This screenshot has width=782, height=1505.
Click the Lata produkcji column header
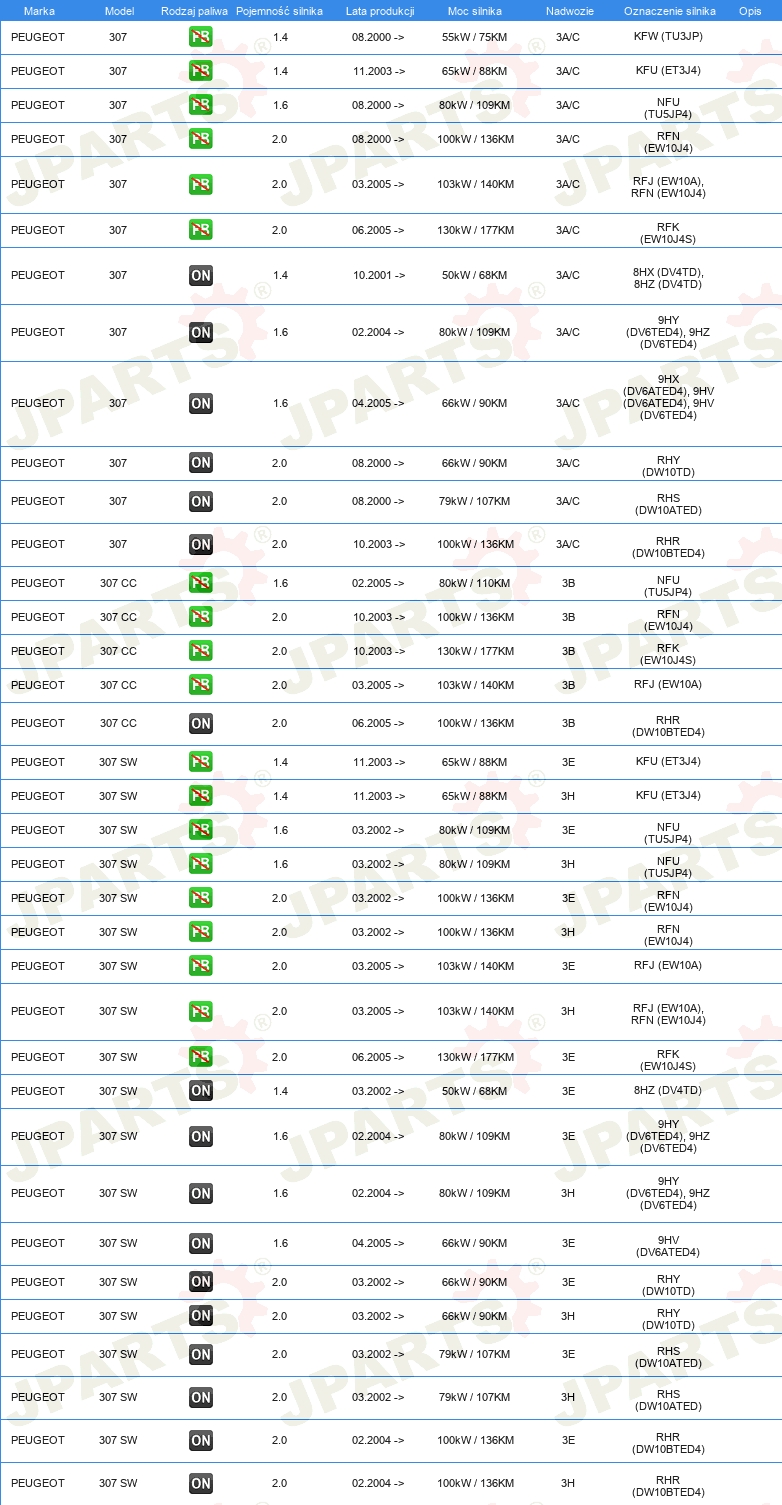380,11
